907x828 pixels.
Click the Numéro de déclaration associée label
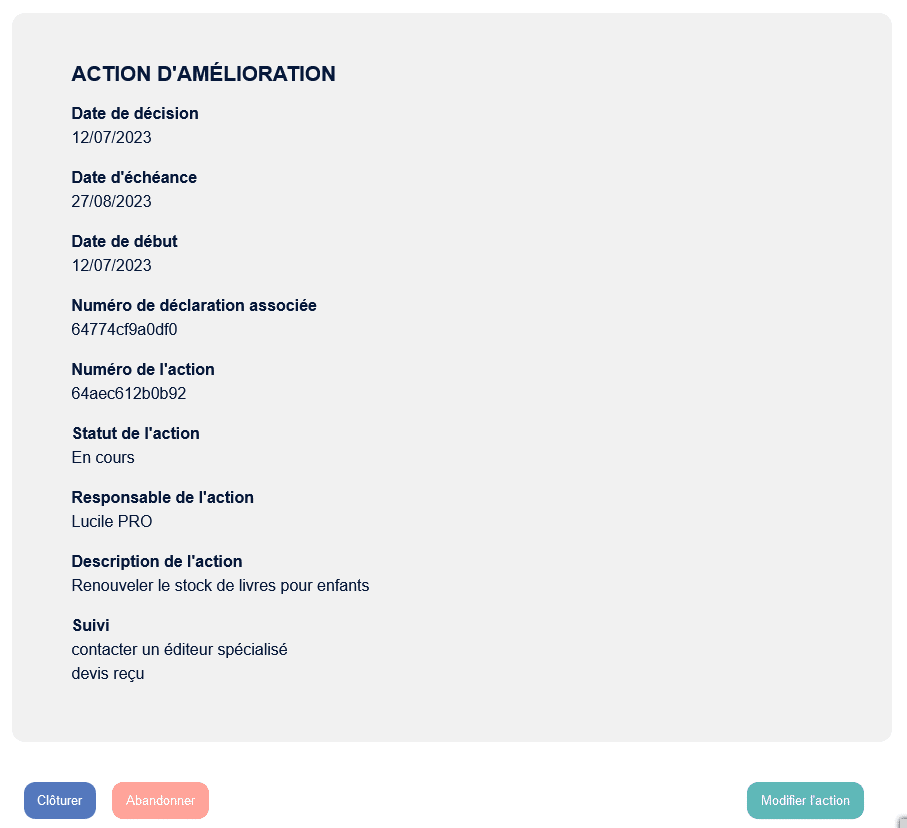click(x=194, y=305)
